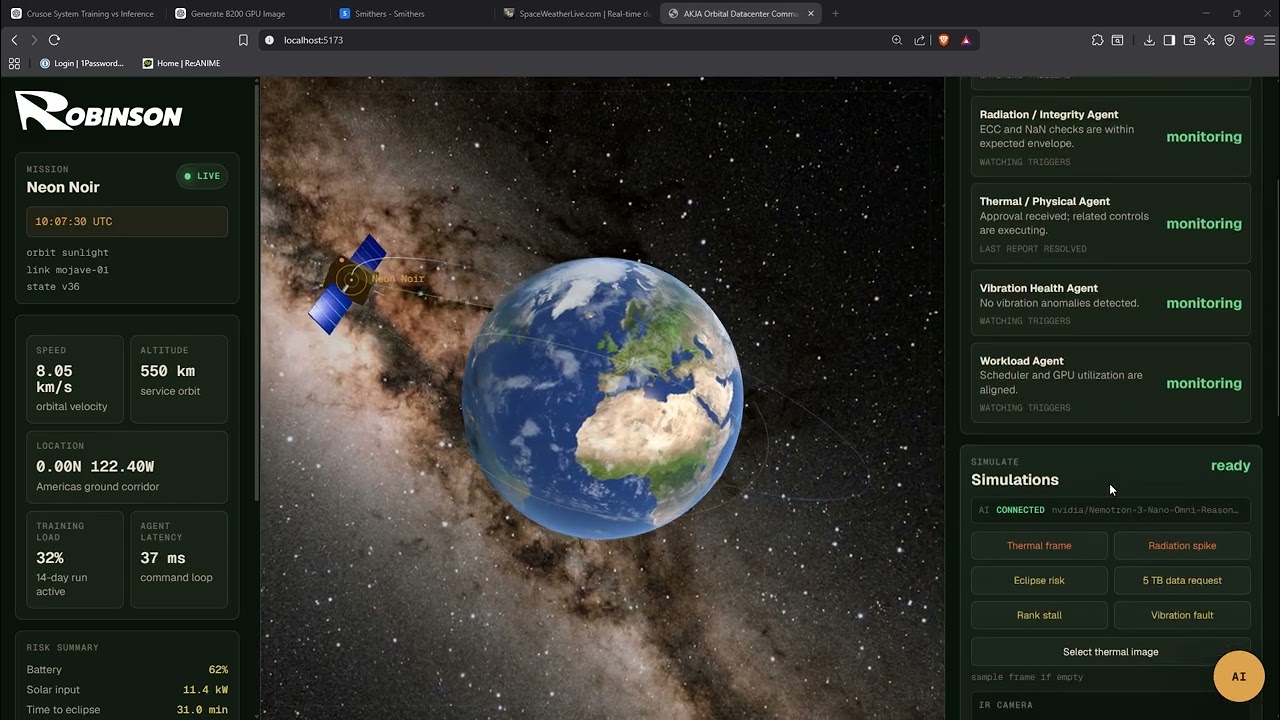Click Select thermal image button
This screenshot has width=1280, height=720.
[x=1111, y=652]
